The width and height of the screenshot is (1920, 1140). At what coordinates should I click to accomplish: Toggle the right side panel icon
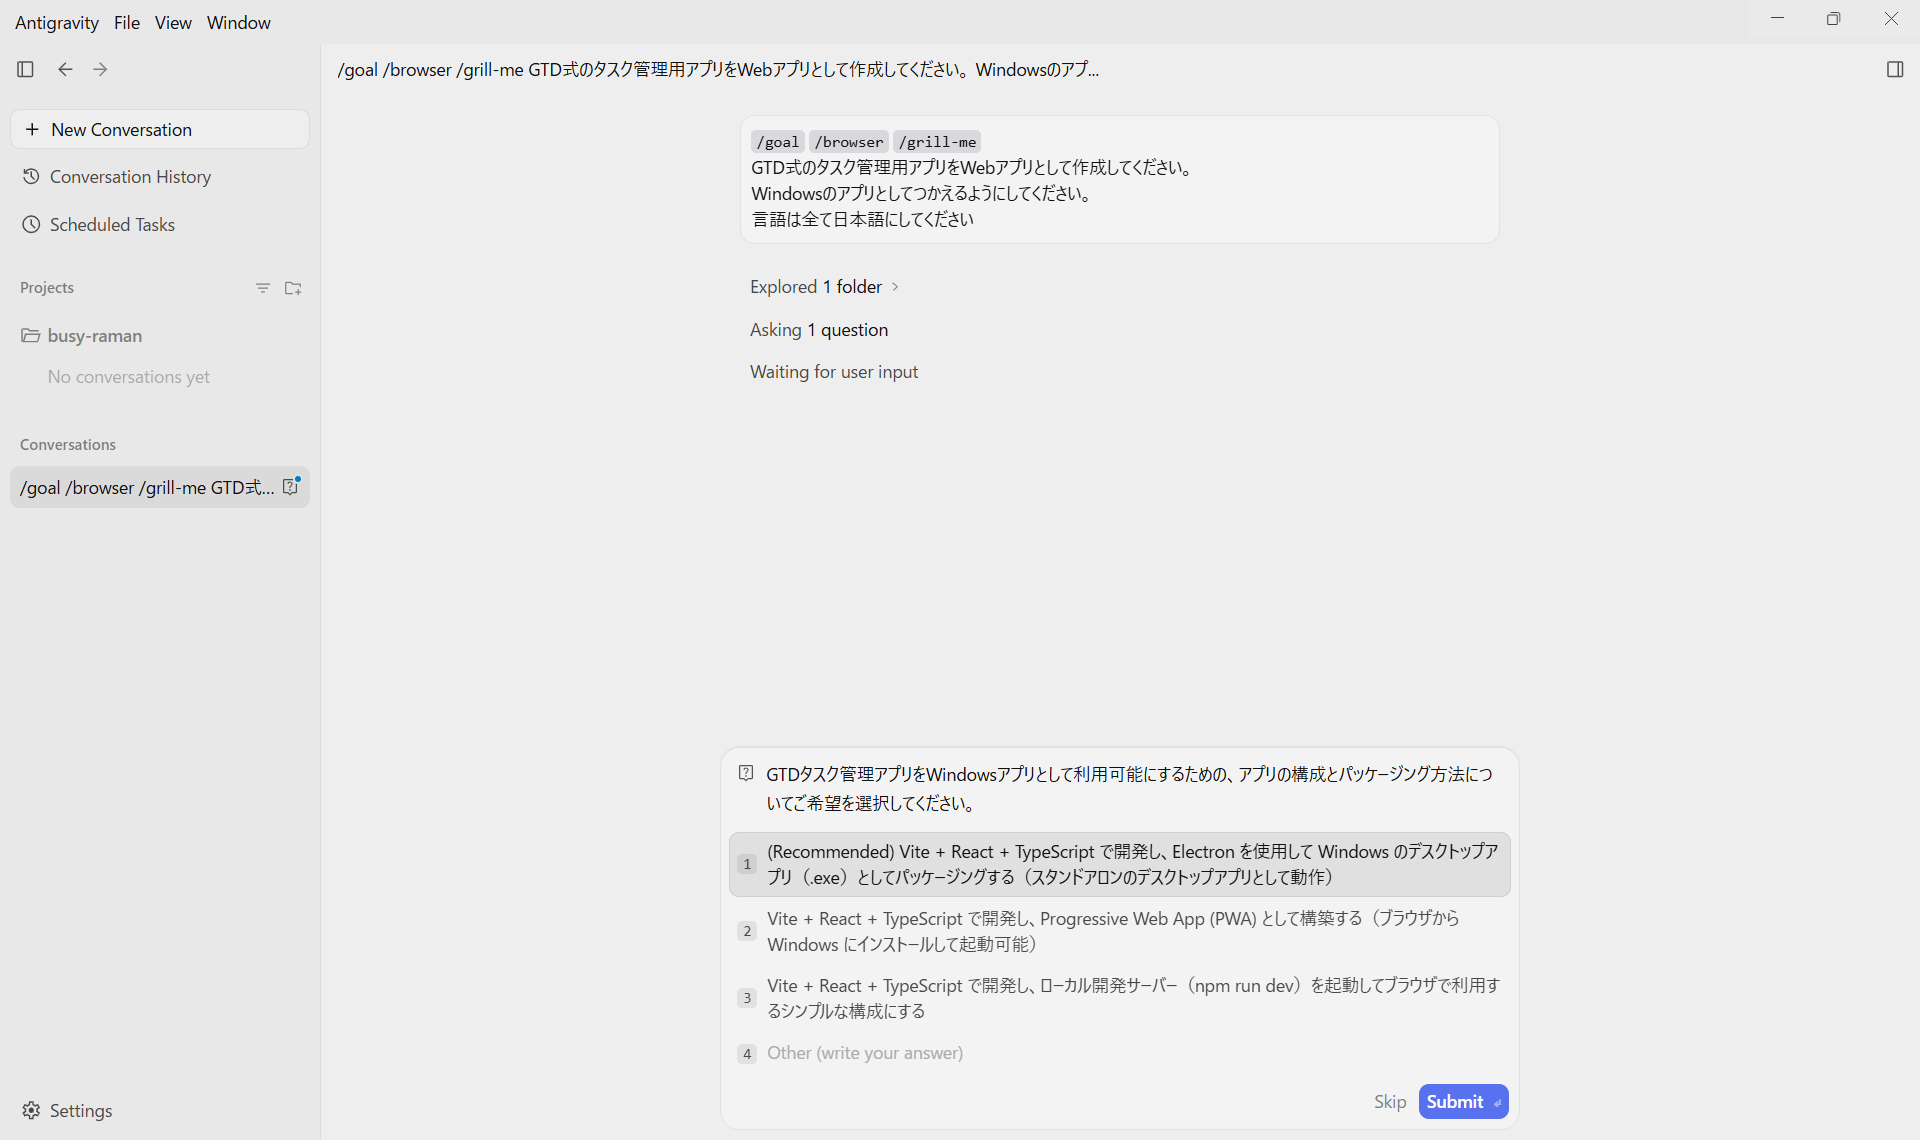tap(1894, 69)
